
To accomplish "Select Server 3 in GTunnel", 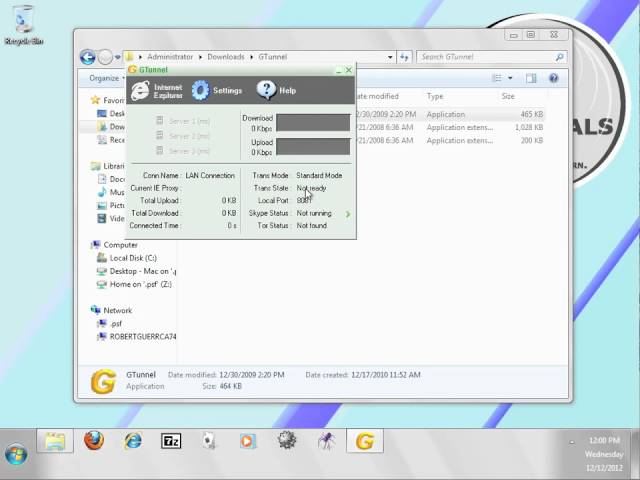I will point(183,151).
